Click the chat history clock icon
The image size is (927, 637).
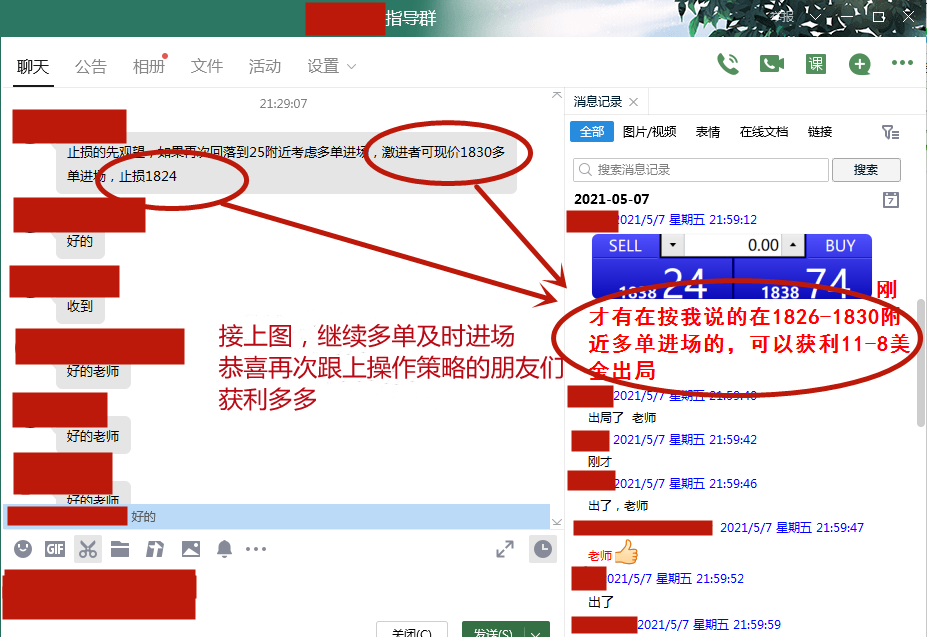pos(543,549)
